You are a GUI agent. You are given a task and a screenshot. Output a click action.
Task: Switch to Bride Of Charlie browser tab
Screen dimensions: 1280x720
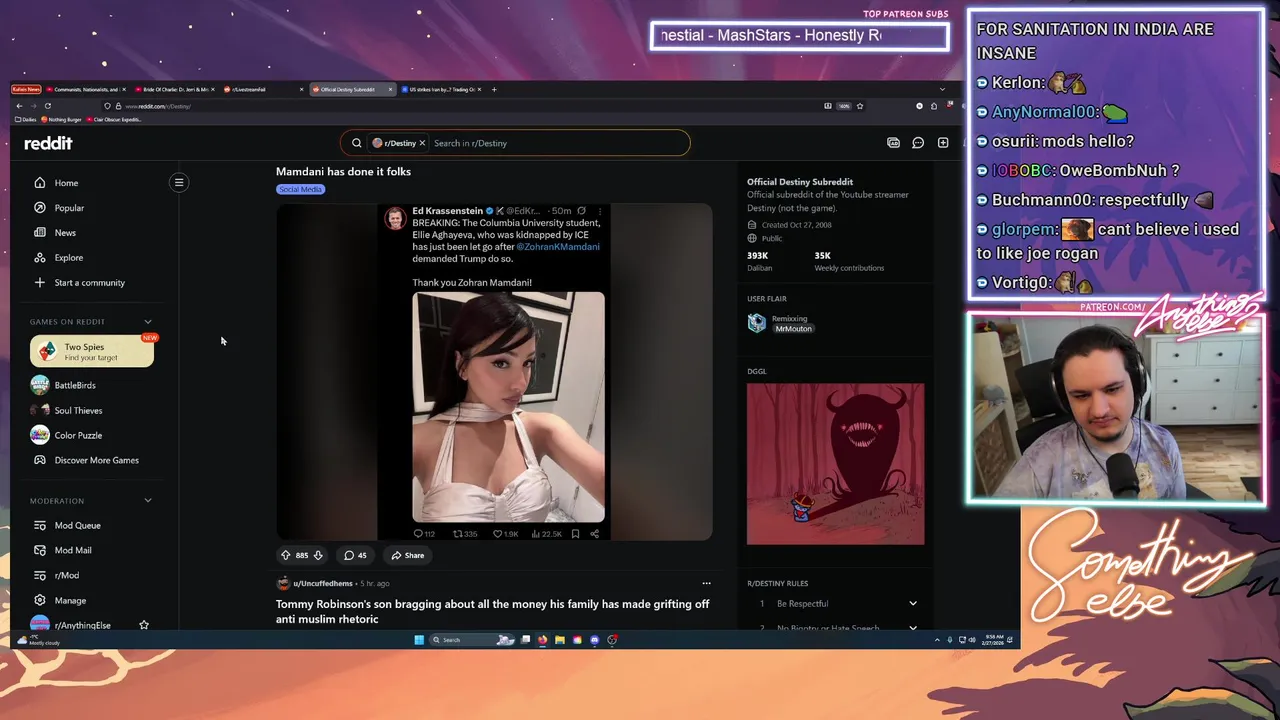point(174,89)
